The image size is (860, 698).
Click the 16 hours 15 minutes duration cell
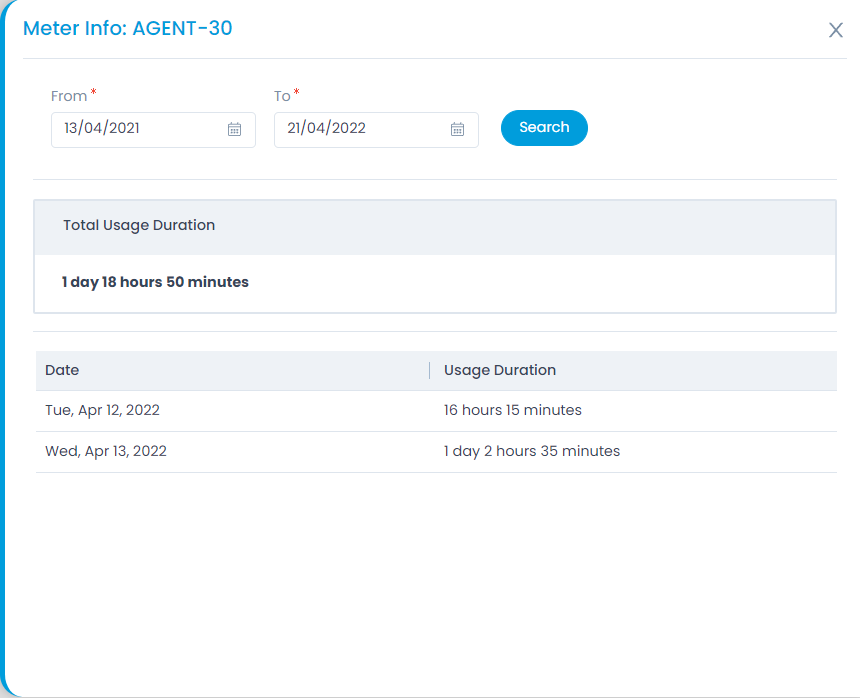(513, 410)
